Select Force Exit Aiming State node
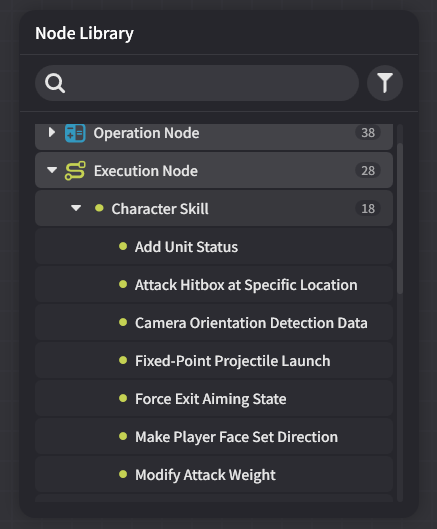Viewport: 437px width, 529px height. point(214,399)
